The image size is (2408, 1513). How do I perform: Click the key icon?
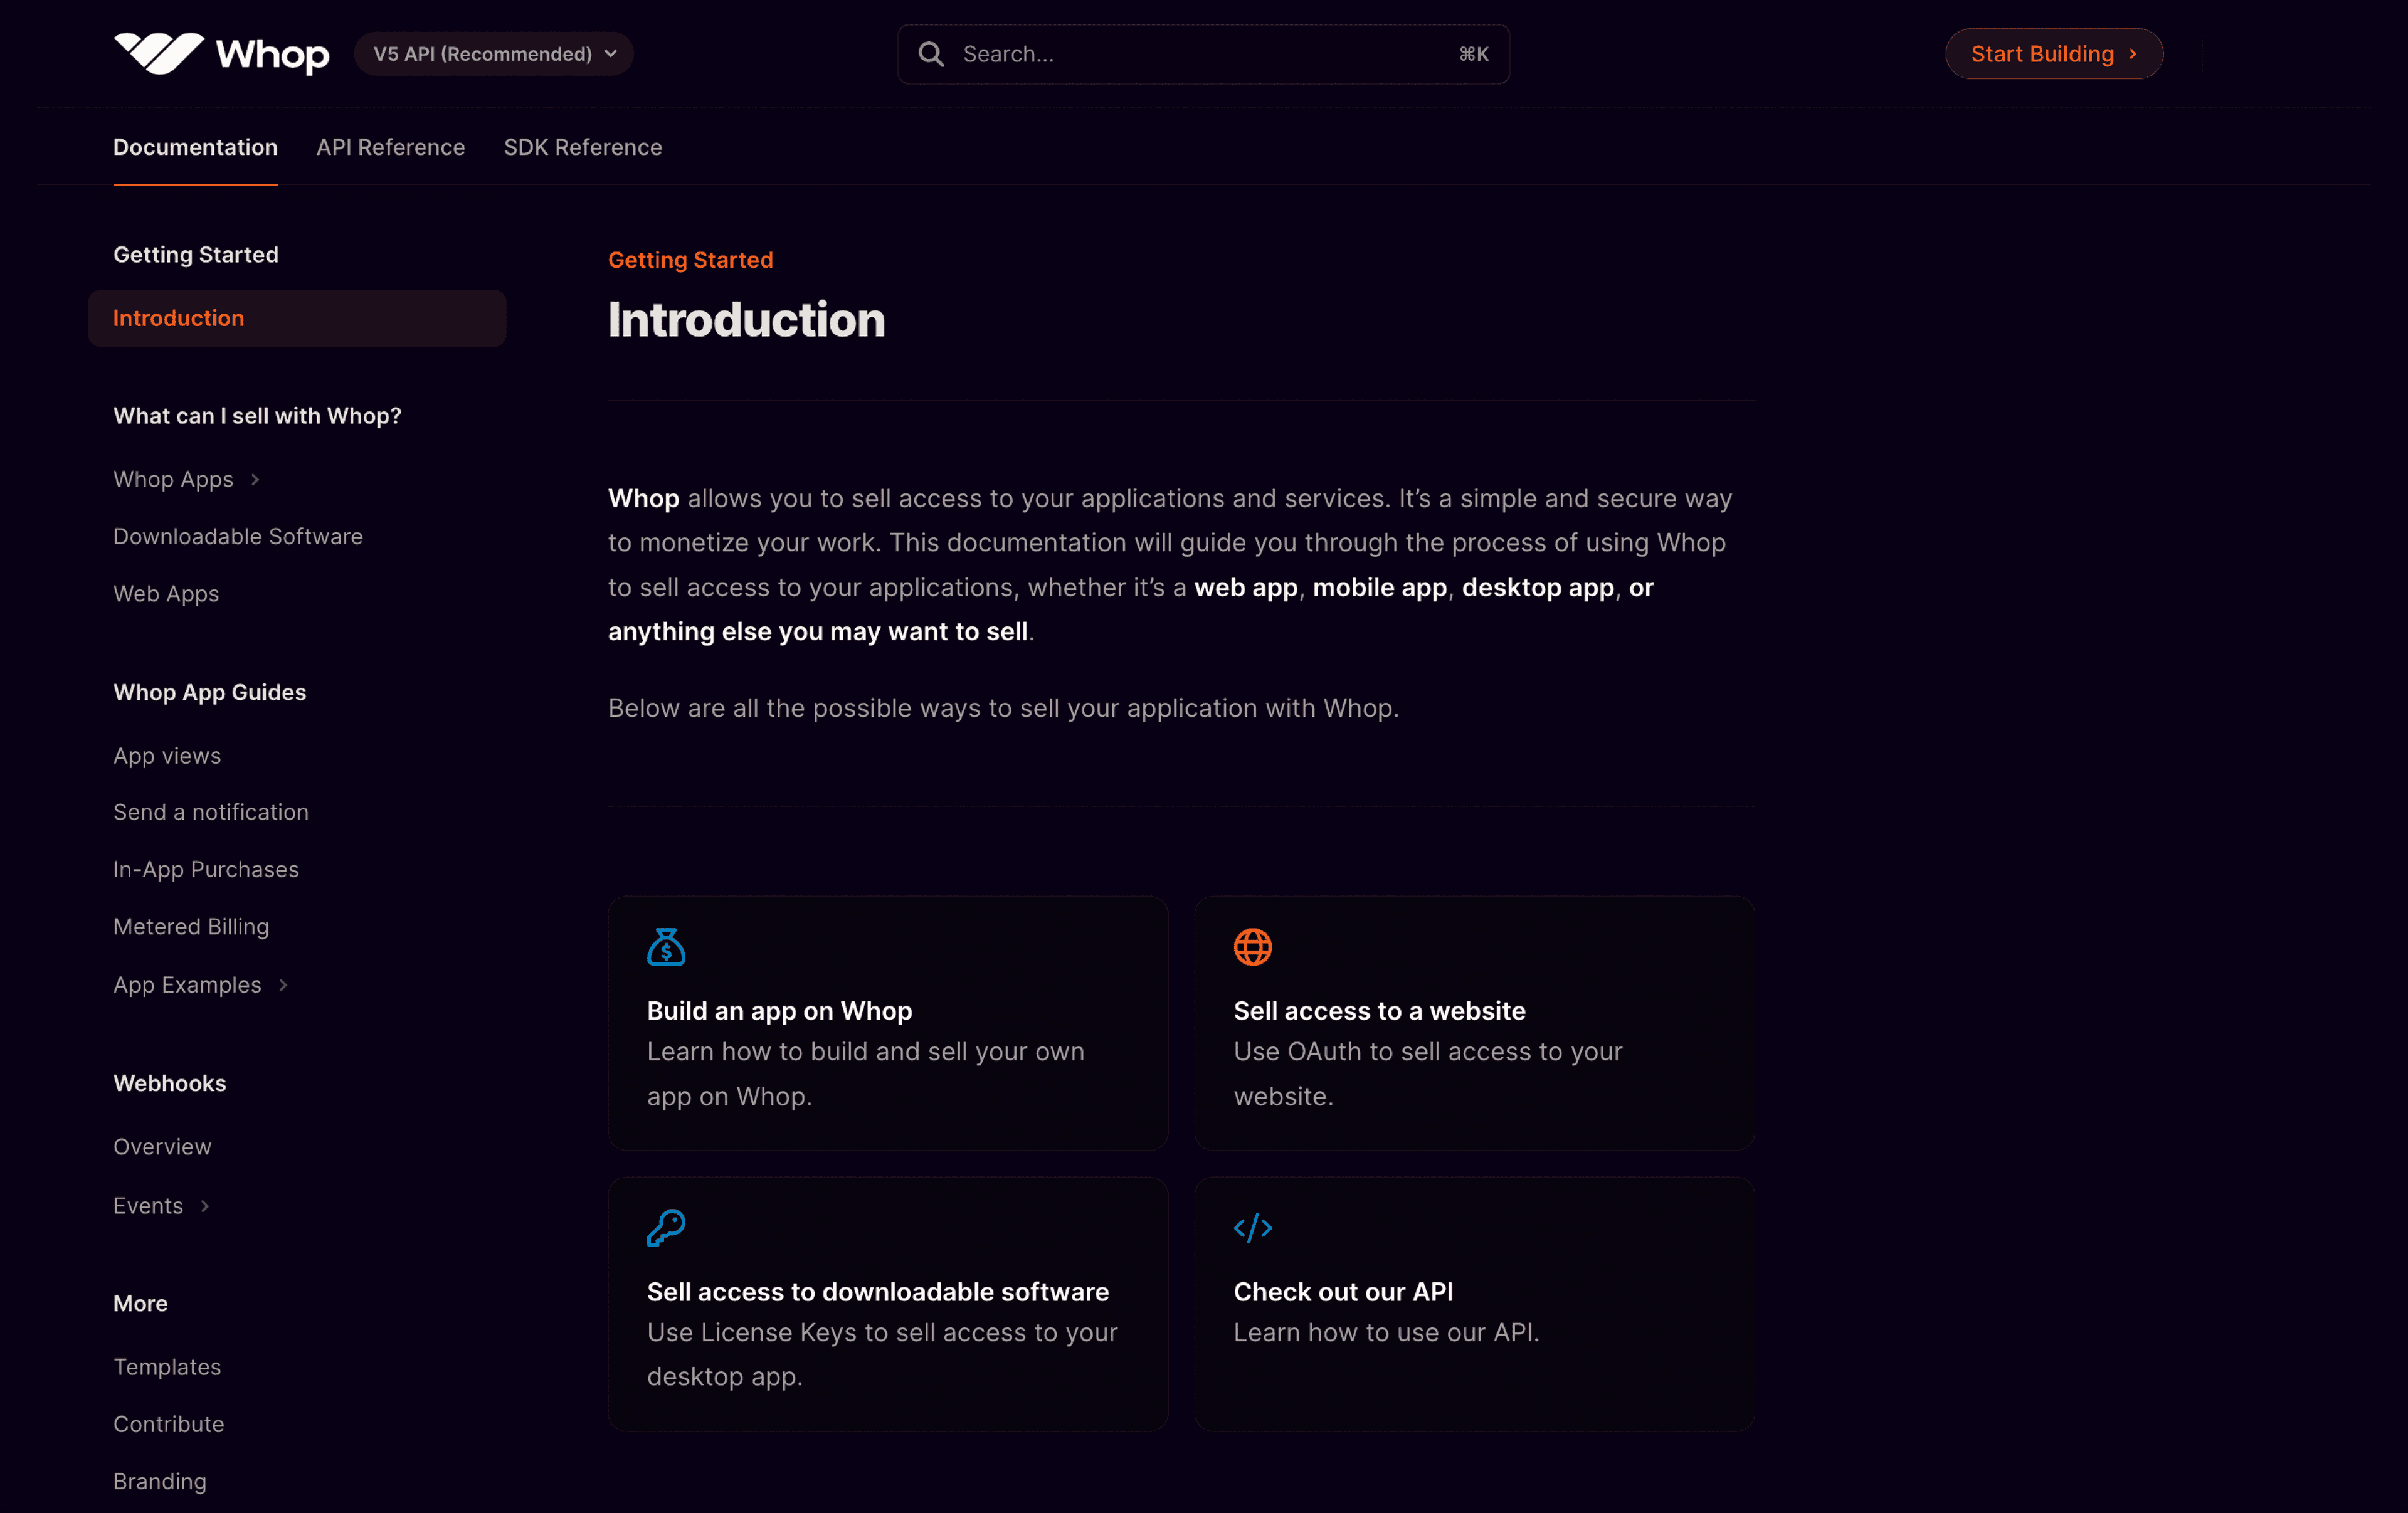click(x=666, y=1228)
